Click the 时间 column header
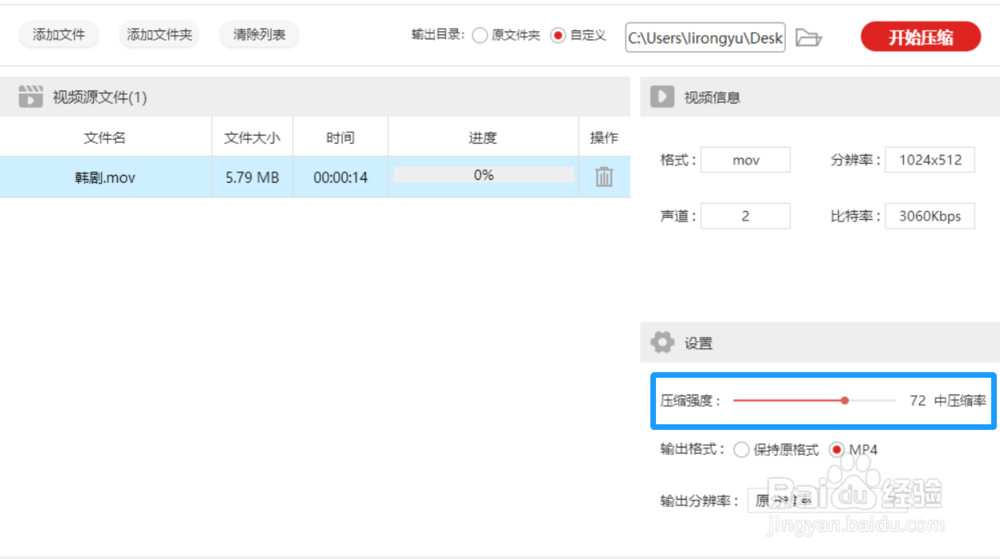 [341, 138]
